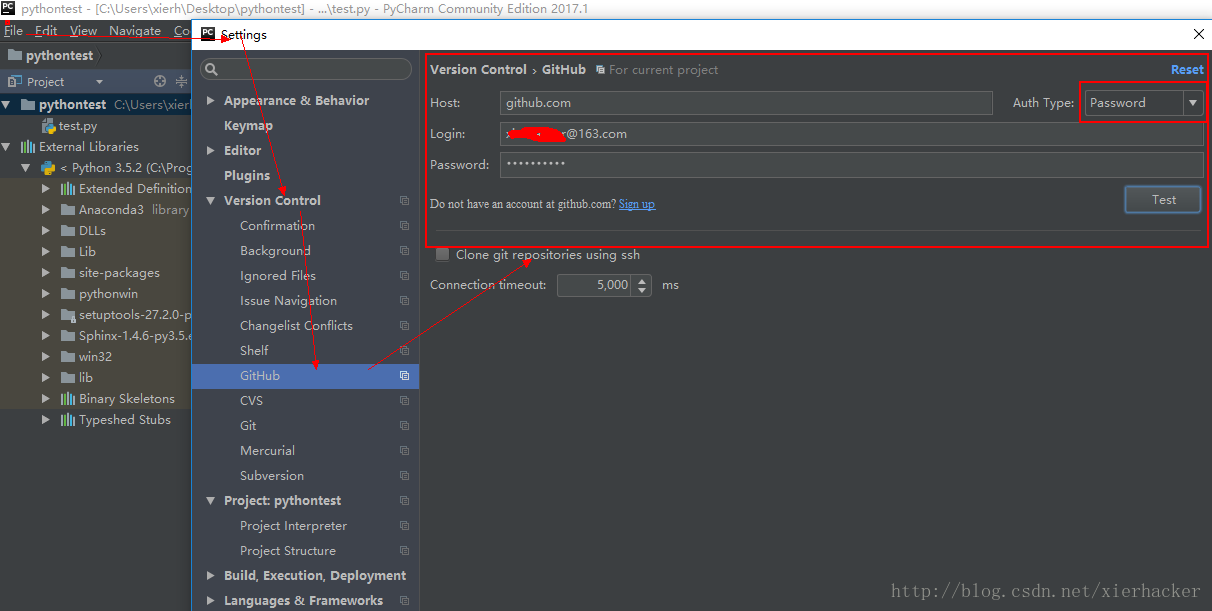Collapse the Project: pythontest section
Screen dimensions: 1212x611
point(210,501)
